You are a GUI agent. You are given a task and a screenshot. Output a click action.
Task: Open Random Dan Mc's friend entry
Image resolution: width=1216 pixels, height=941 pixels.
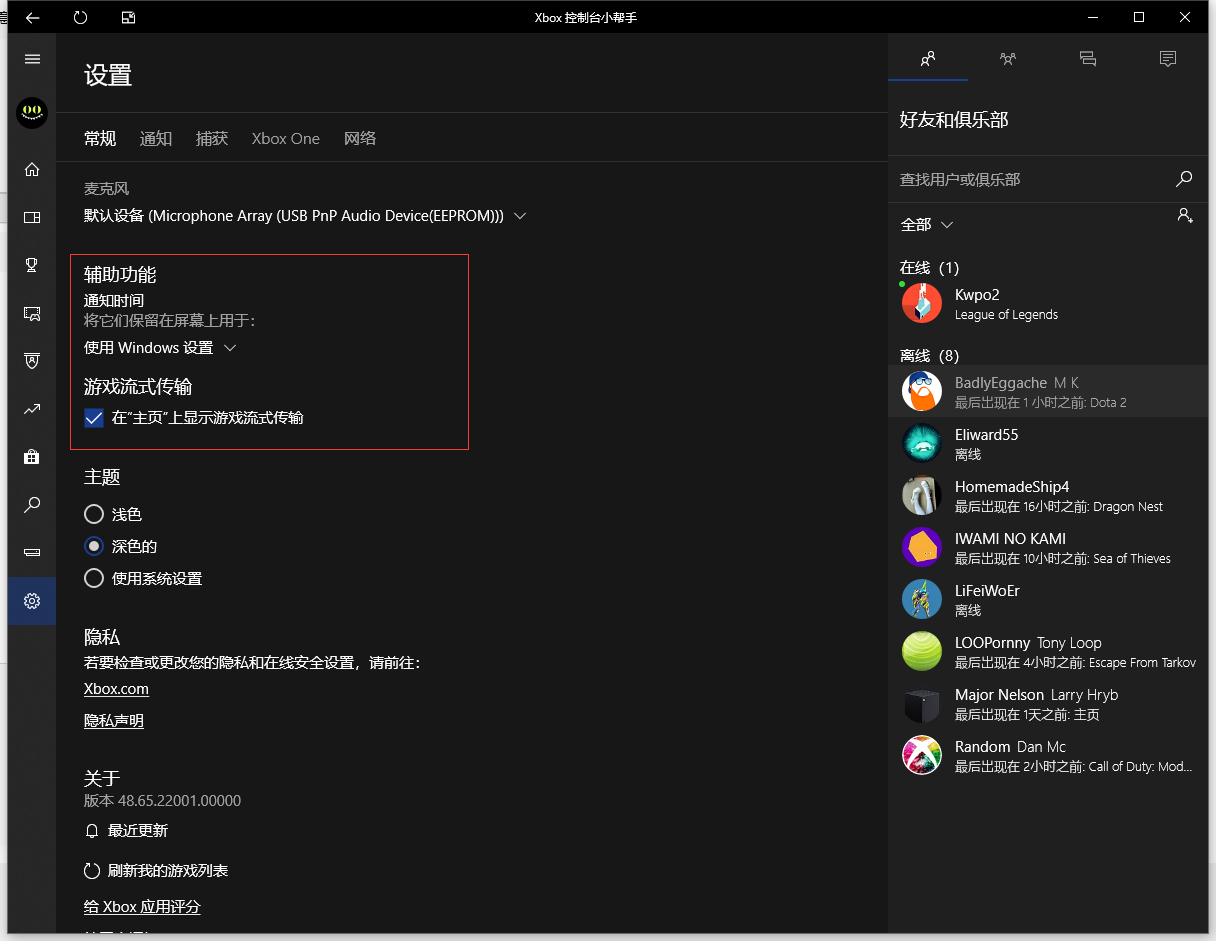(1048, 755)
